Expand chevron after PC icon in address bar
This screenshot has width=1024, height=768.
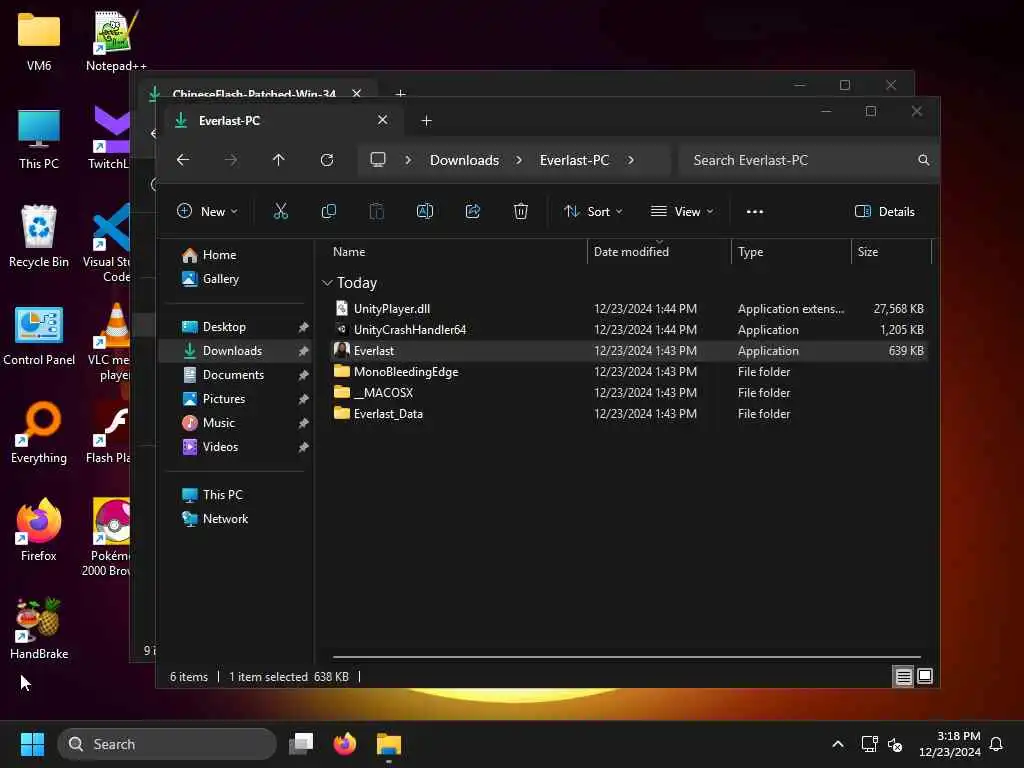coord(408,160)
